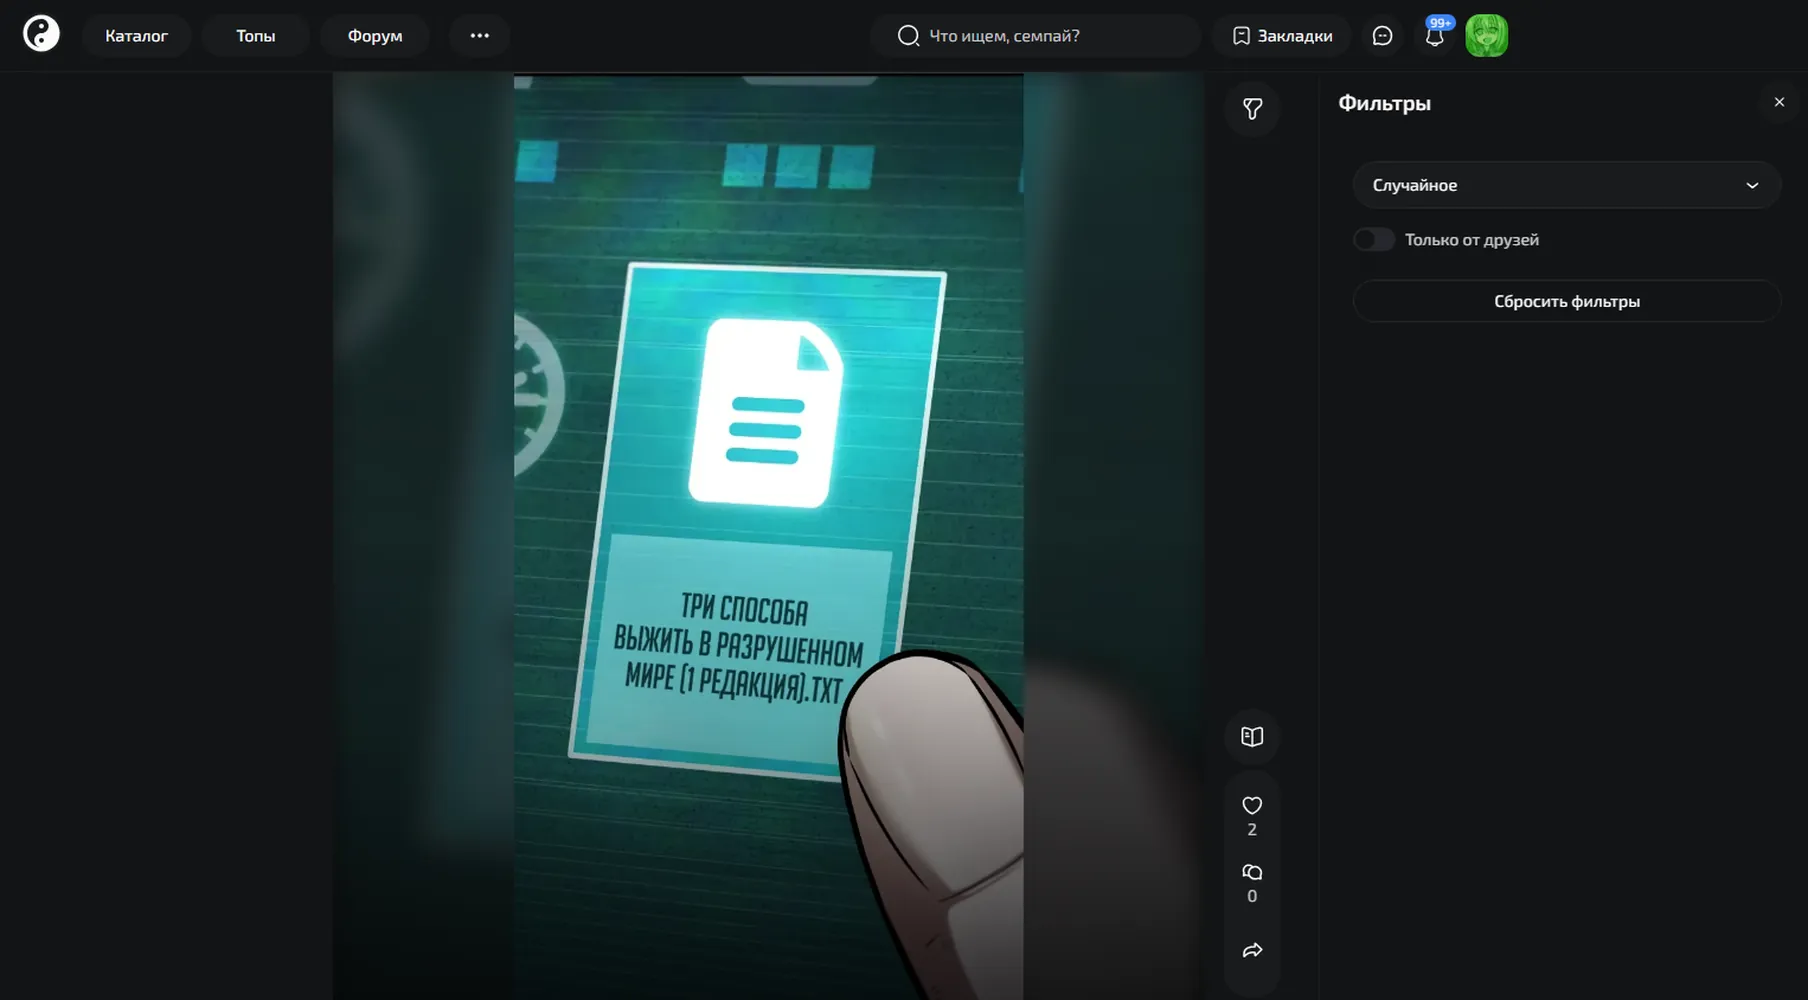Close the Фильтры panel

point(1779,102)
